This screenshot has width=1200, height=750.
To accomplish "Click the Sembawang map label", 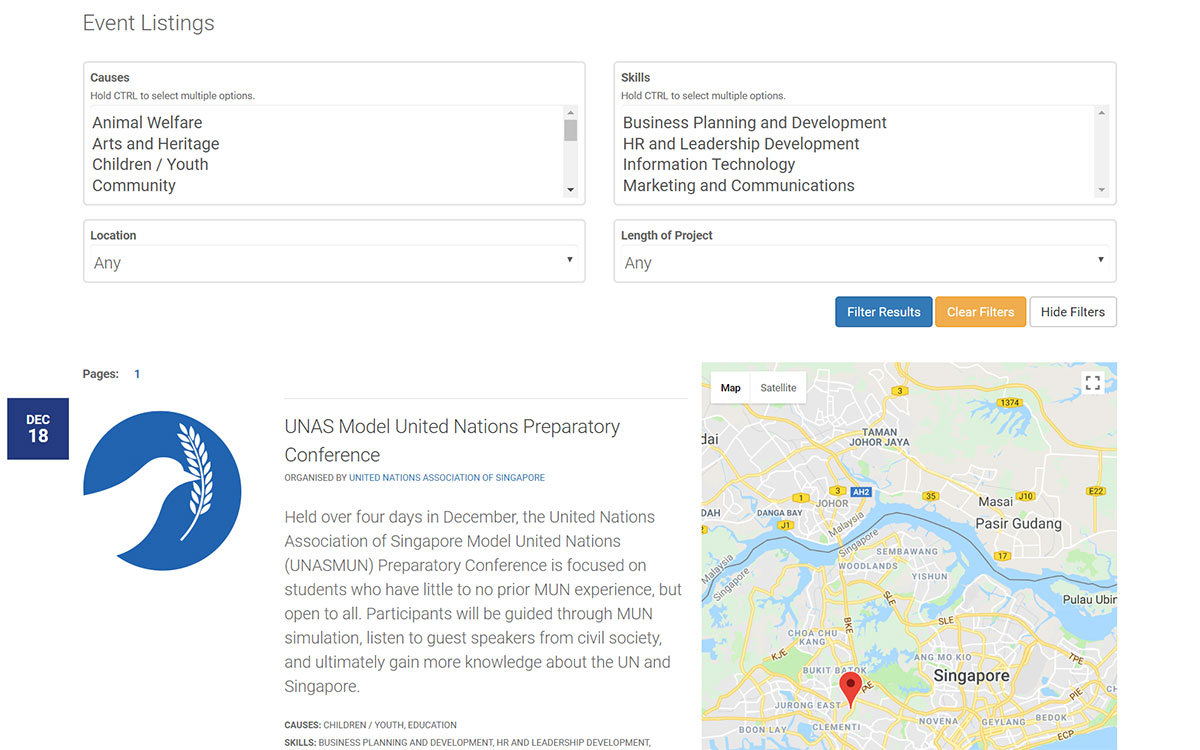I will click(907, 551).
